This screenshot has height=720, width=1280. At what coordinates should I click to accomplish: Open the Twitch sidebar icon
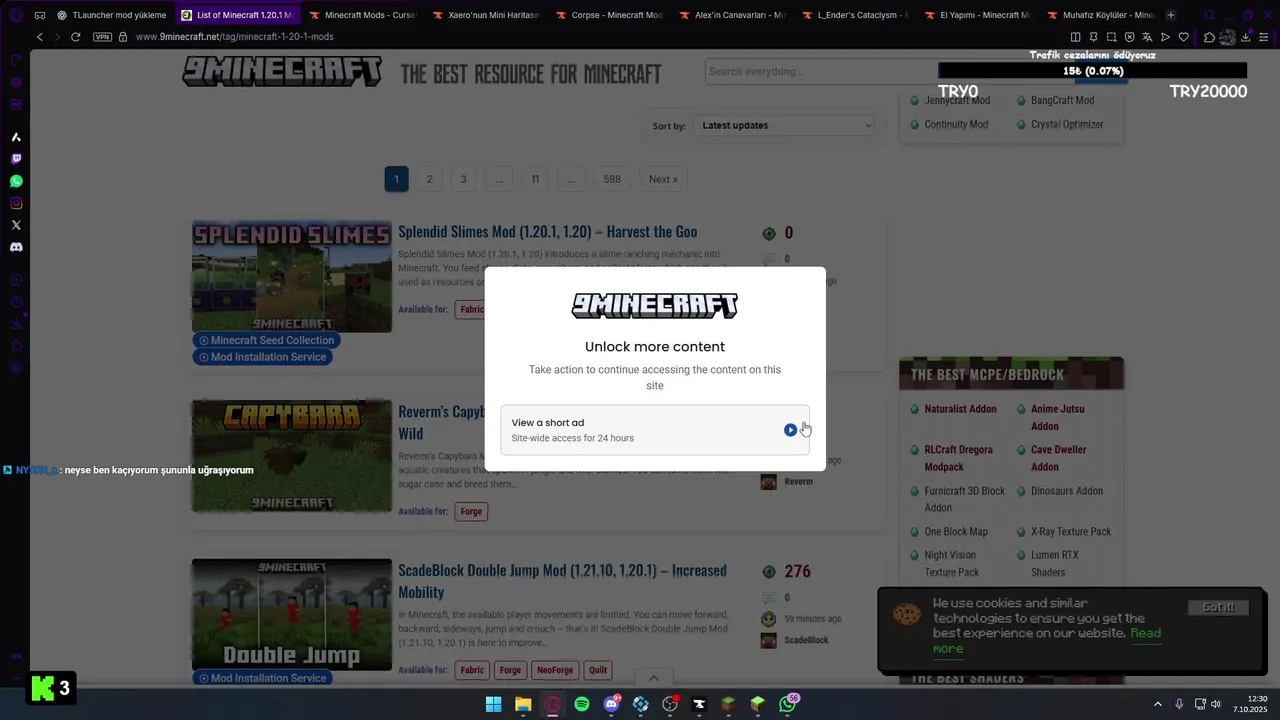point(16,159)
